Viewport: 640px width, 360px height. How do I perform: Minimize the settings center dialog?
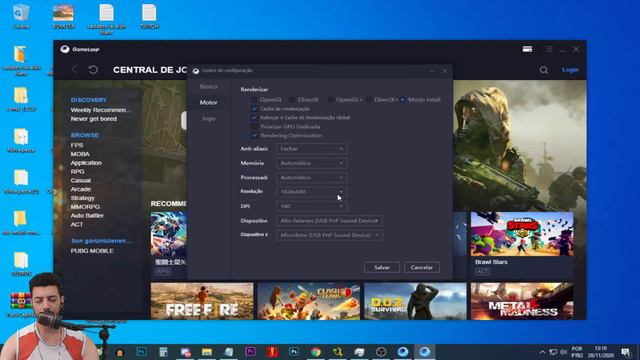432,71
